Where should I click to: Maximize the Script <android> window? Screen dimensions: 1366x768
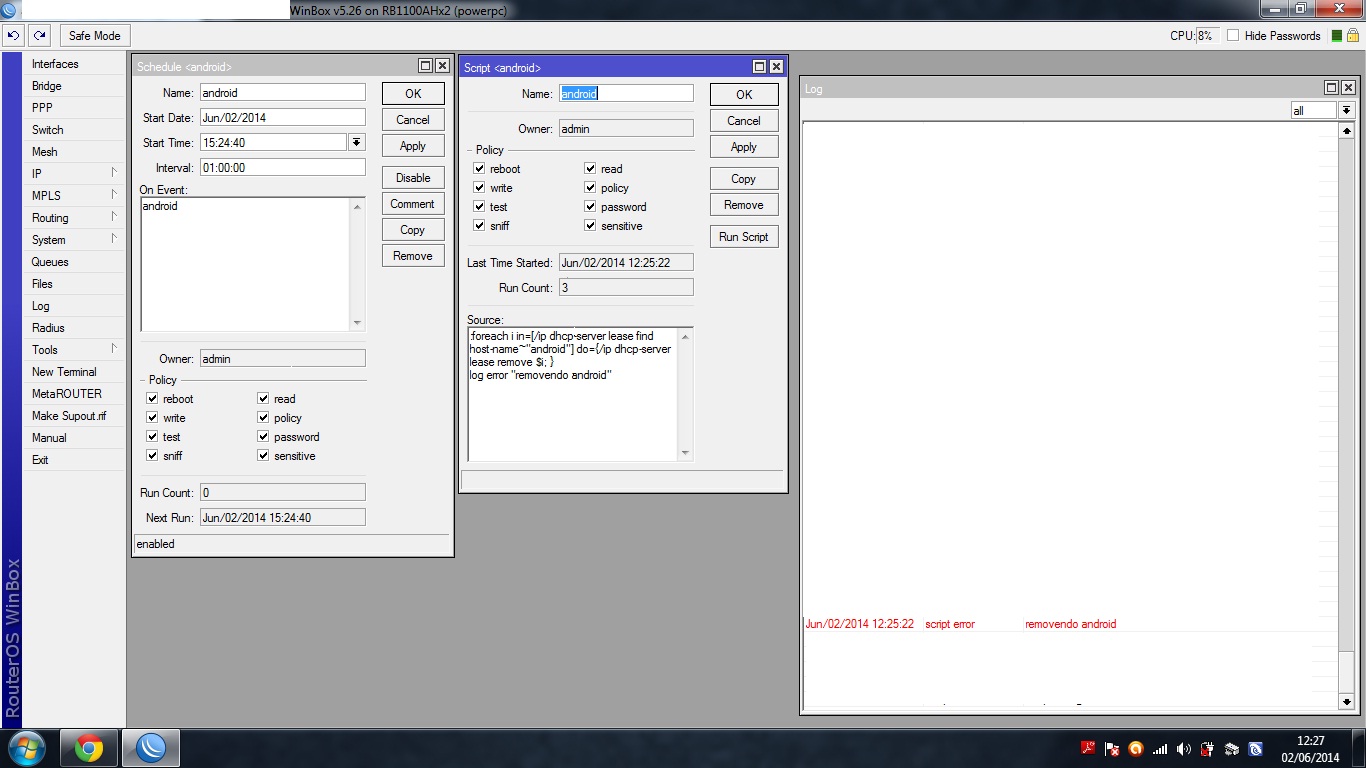759,67
